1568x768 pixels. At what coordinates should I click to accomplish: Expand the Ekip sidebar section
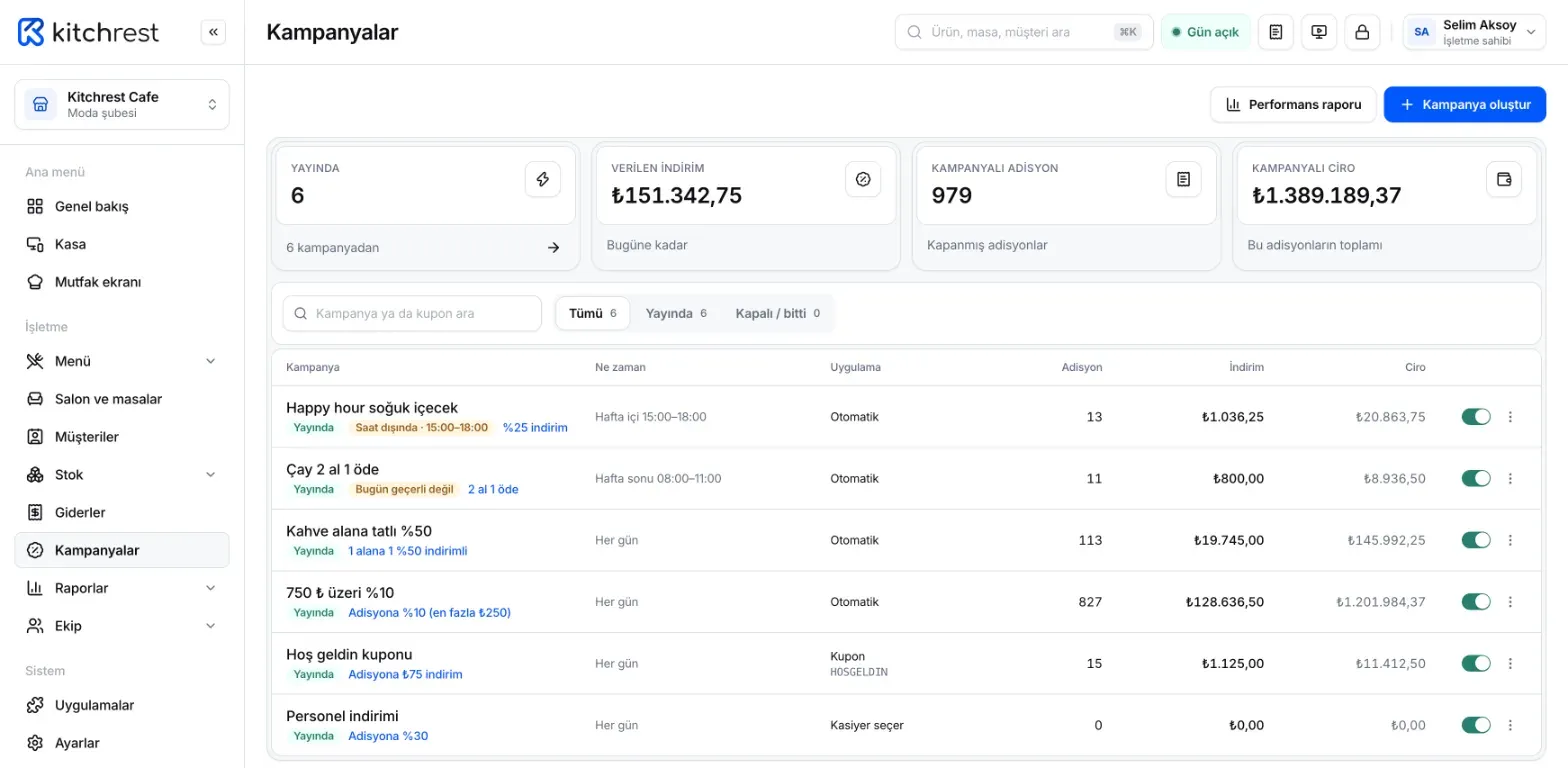click(x=122, y=626)
